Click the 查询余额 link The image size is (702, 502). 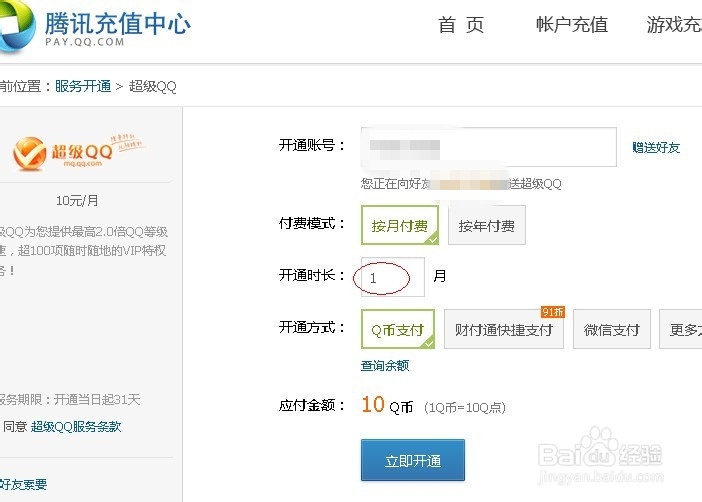(385, 366)
